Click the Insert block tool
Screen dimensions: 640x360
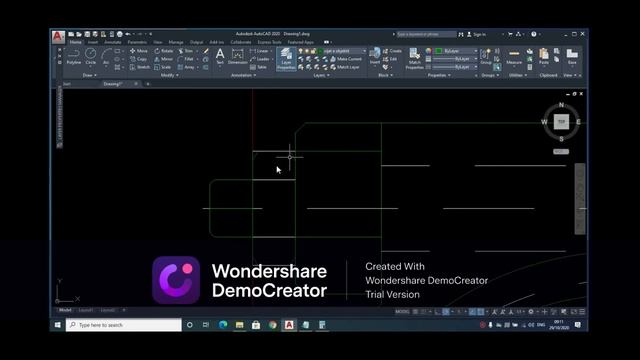click(375, 56)
